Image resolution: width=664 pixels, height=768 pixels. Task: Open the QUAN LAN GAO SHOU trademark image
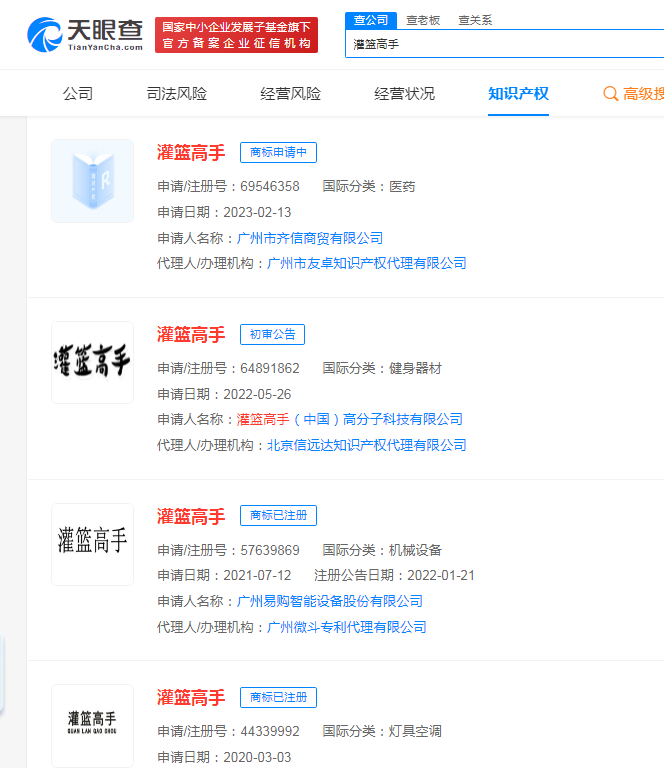click(x=92, y=724)
